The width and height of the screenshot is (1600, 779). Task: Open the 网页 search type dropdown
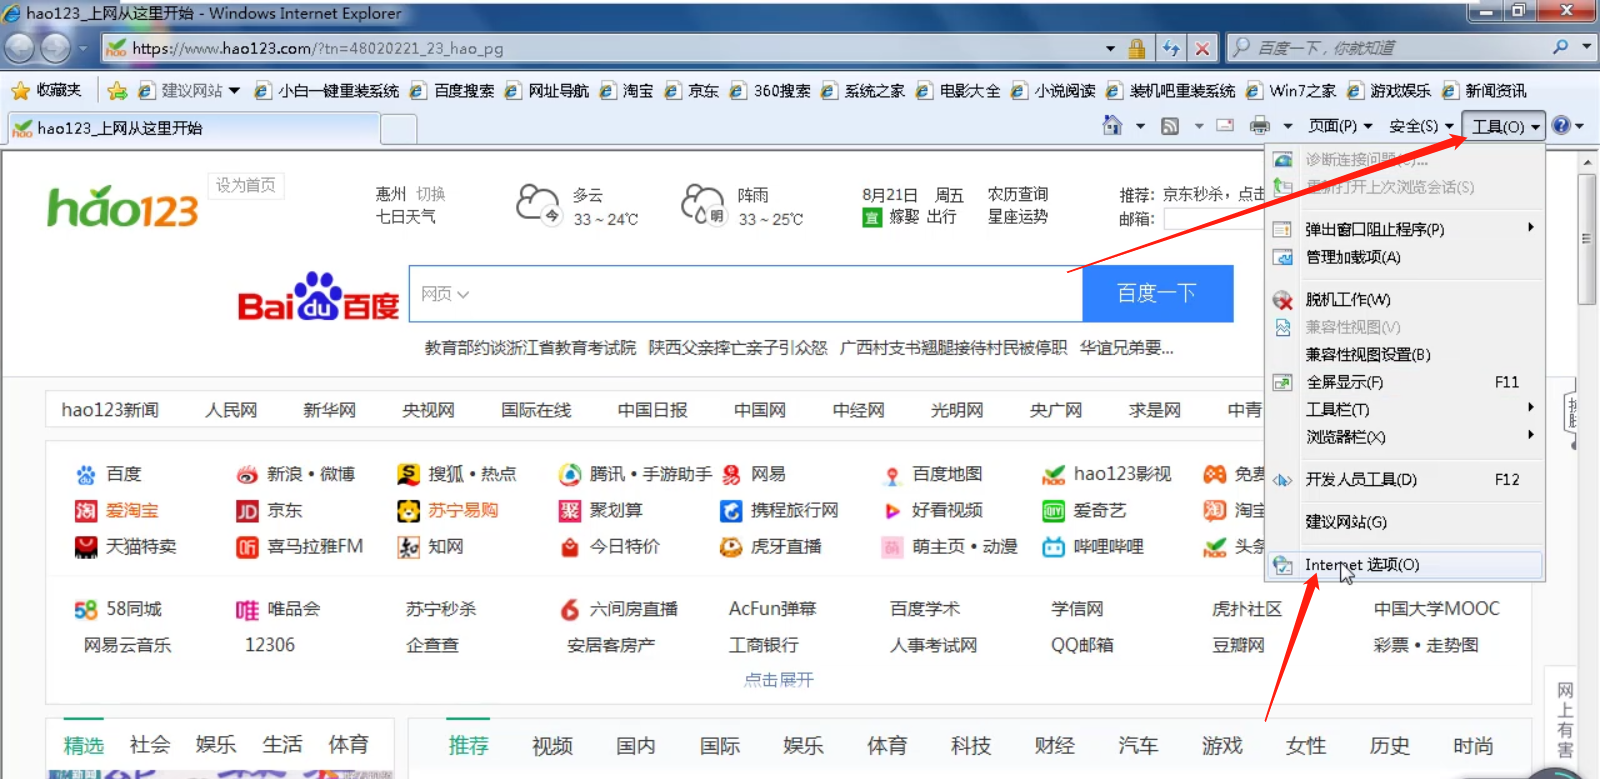coord(445,294)
